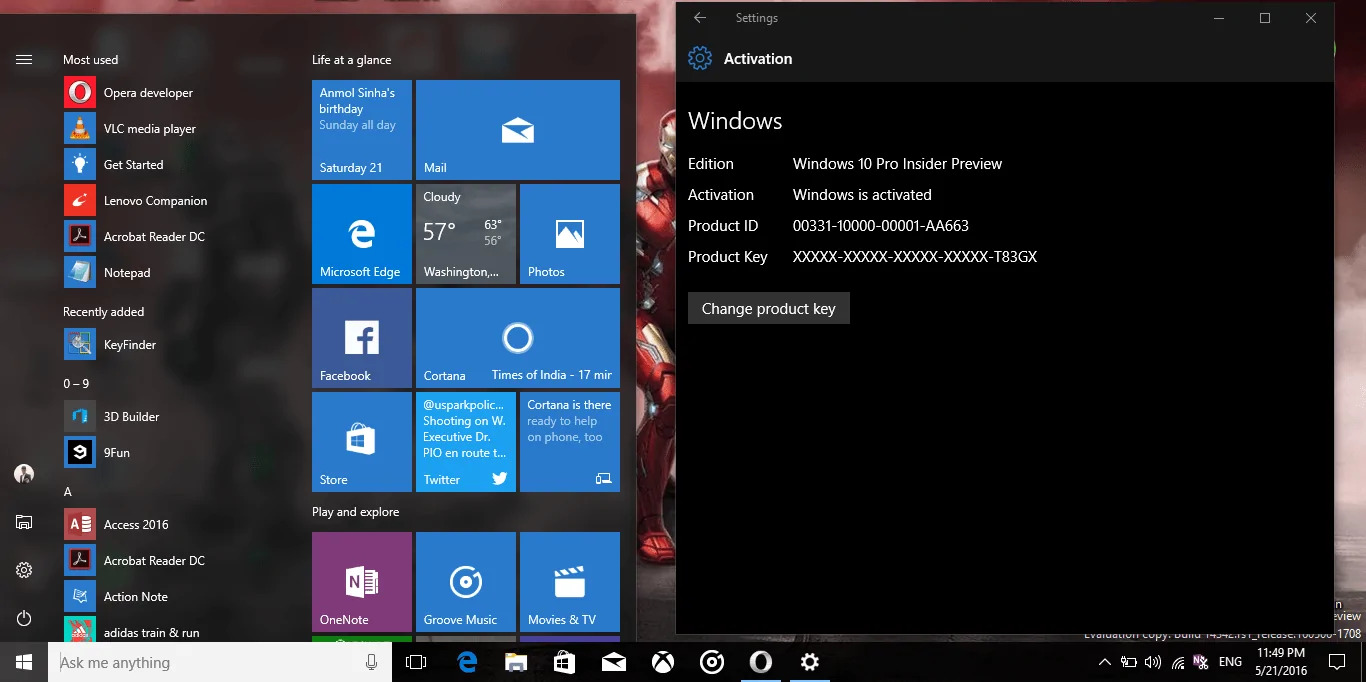This screenshot has height=682, width=1366.
Task: Open the Movies & TV tile
Action: [570, 582]
